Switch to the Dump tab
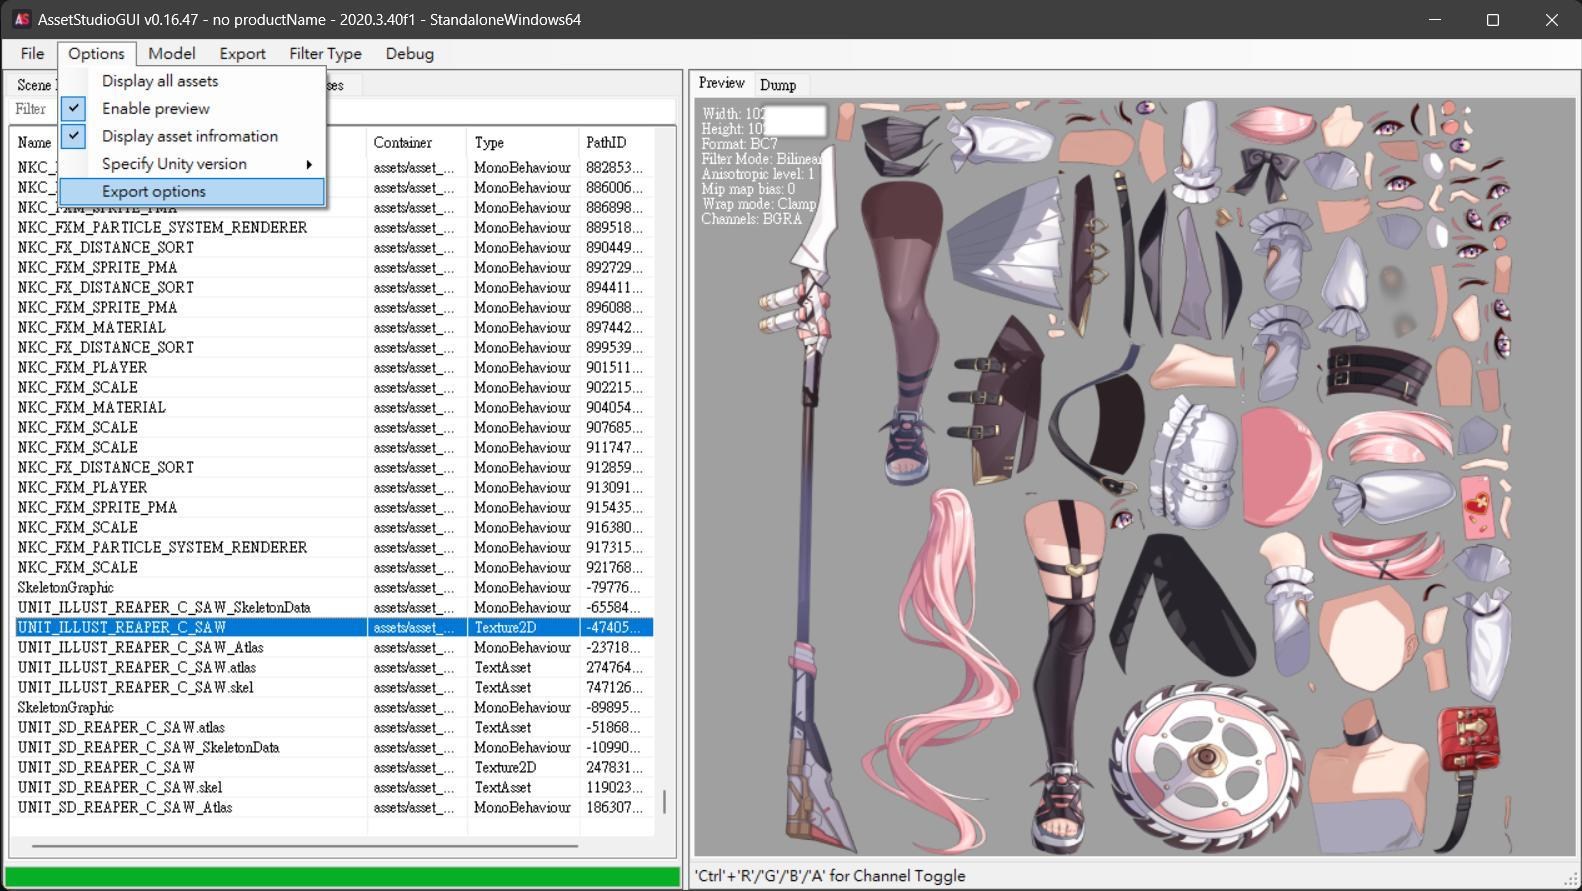Image resolution: width=1582 pixels, height=891 pixels. (x=777, y=85)
